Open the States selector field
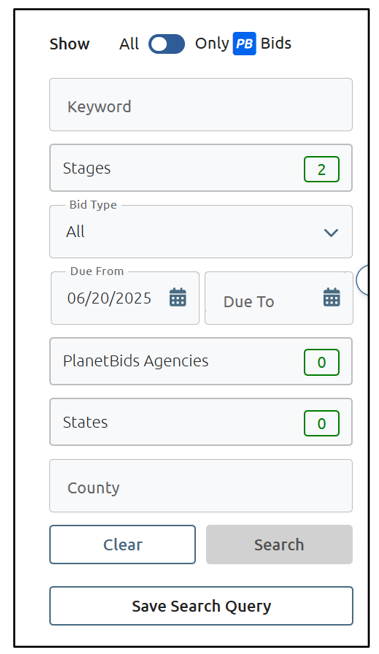This screenshot has width=379, height=654. (x=201, y=422)
